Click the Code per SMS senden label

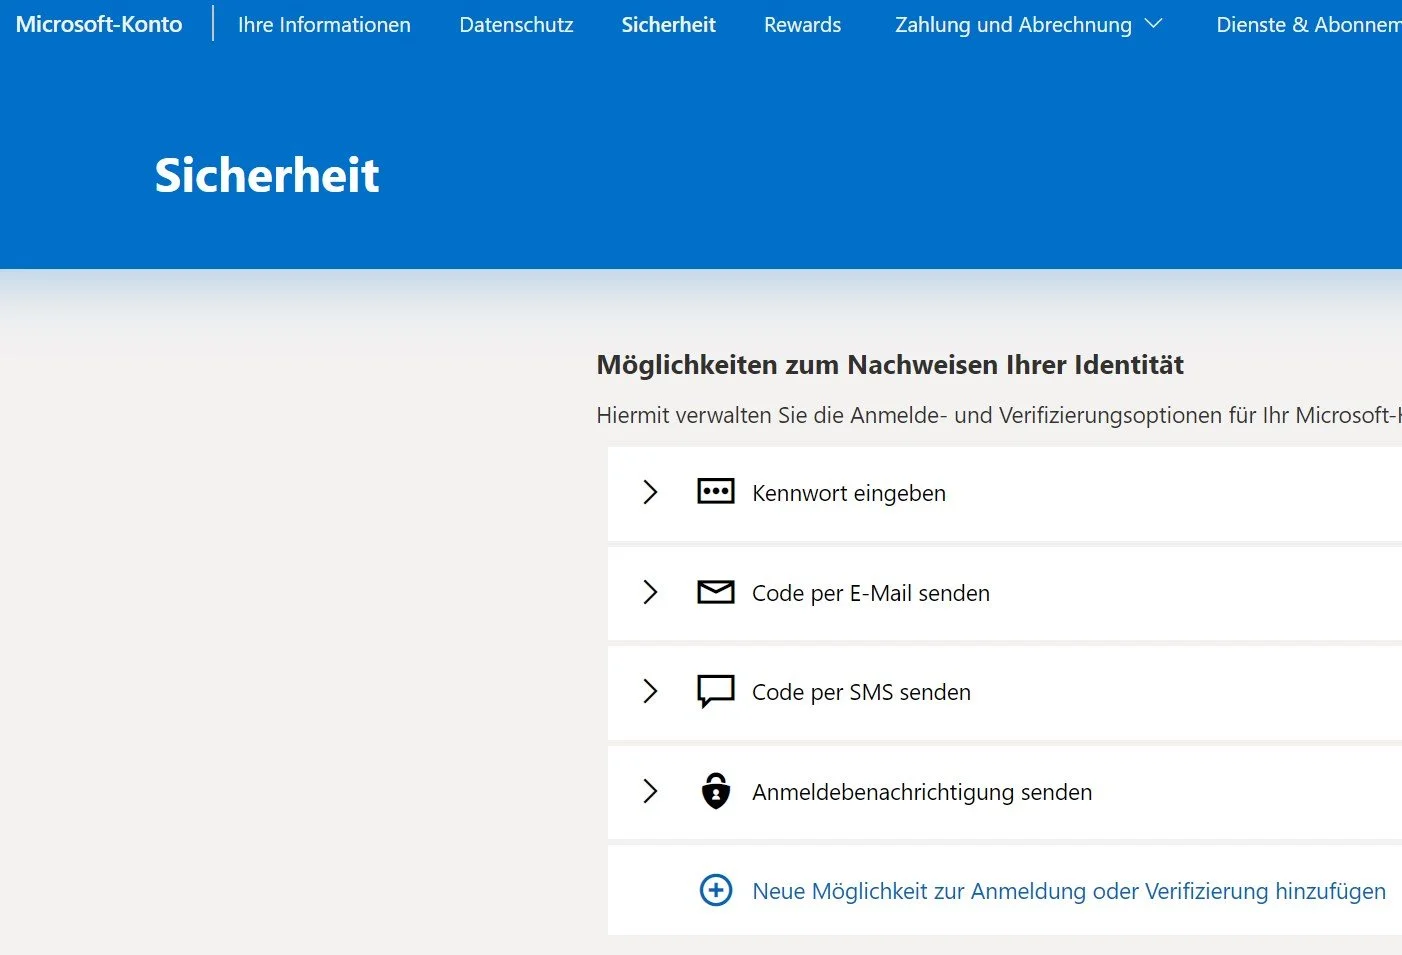(x=861, y=692)
